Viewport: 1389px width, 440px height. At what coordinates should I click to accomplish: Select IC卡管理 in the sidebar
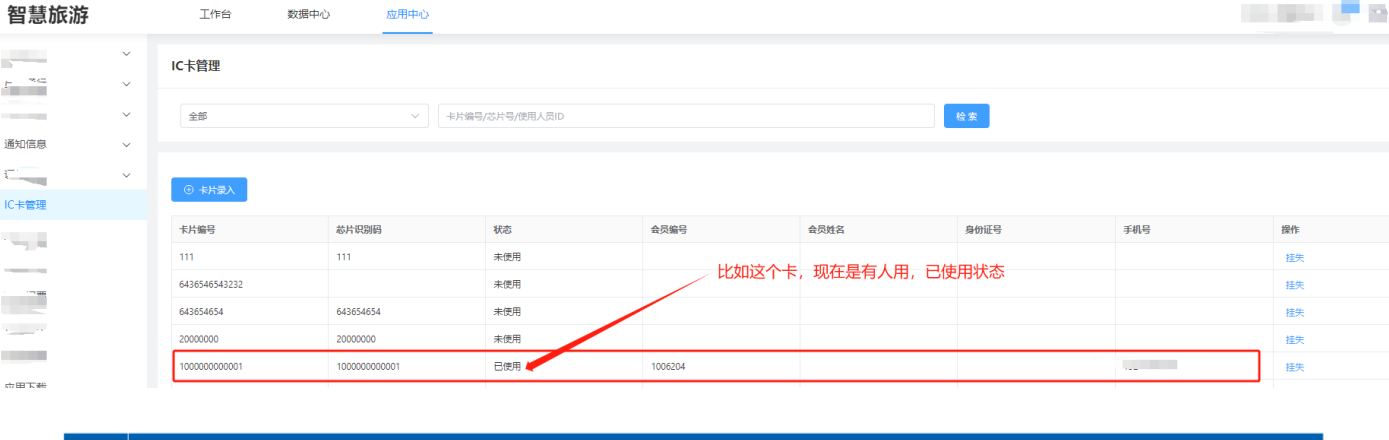(x=26, y=205)
